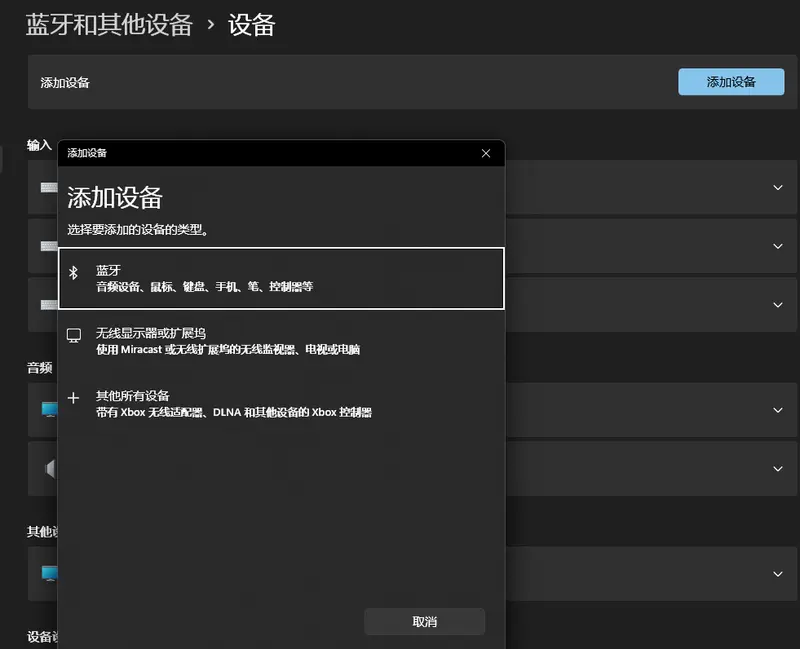Click the monitor icon in 音频 section
This screenshot has height=649, width=800.
click(49, 409)
